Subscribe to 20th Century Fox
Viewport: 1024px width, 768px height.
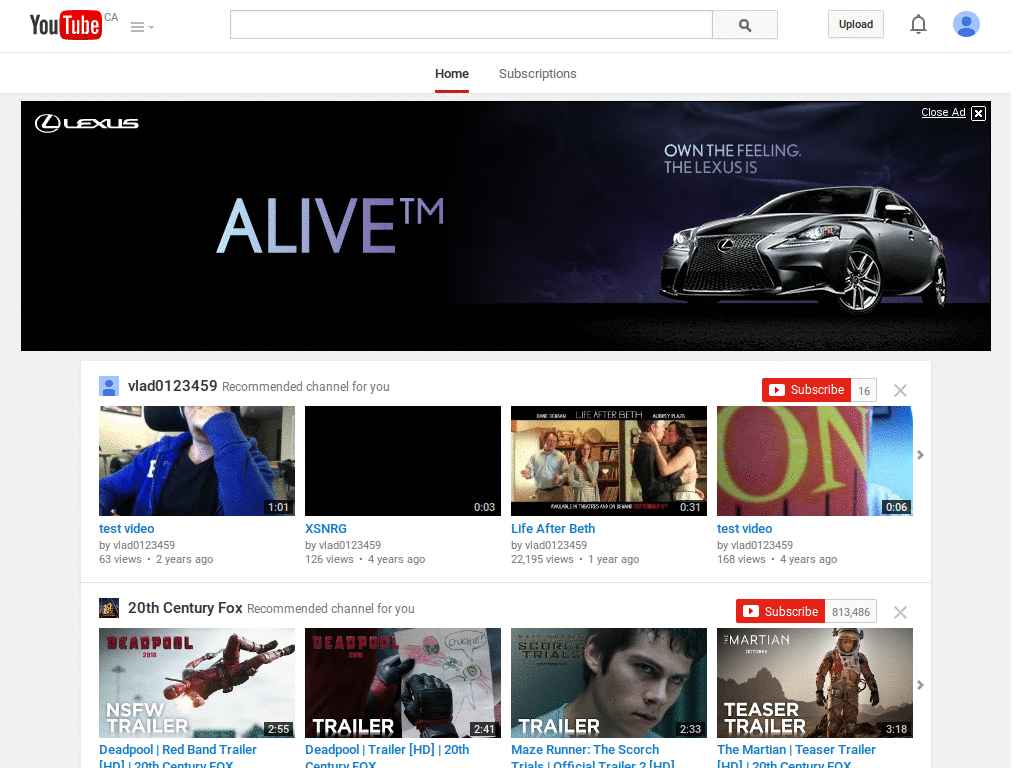[780, 612]
